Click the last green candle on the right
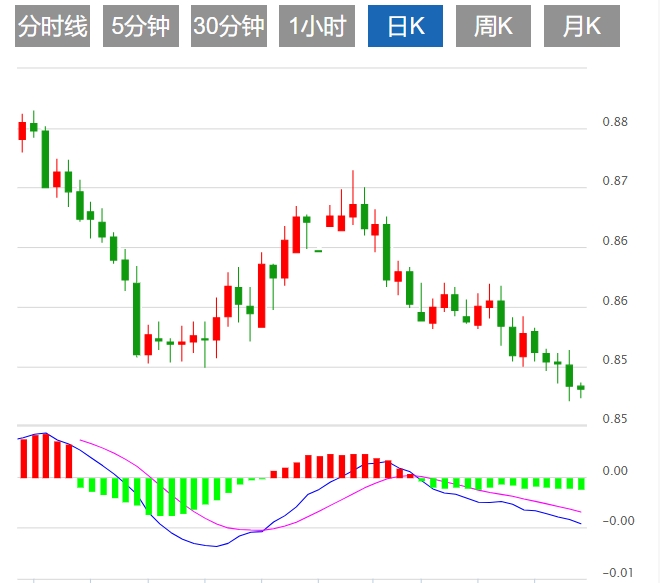Image resolution: width=660 pixels, height=583 pixels. pyautogui.click(x=580, y=388)
